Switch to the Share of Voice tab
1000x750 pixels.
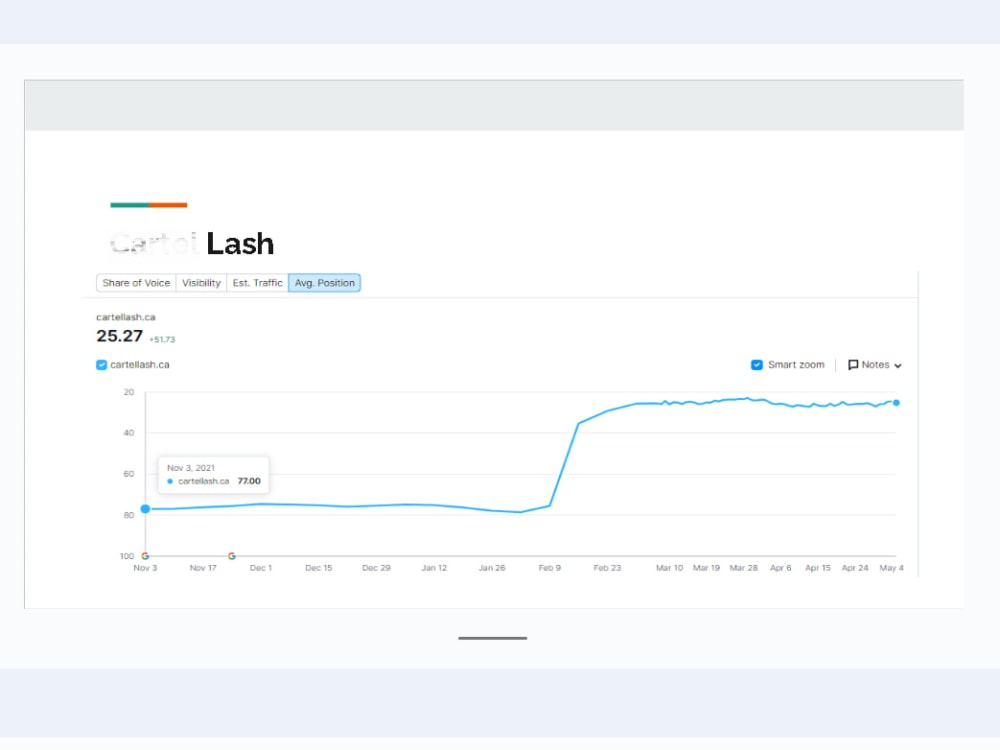pyautogui.click(x=136, y=283)
